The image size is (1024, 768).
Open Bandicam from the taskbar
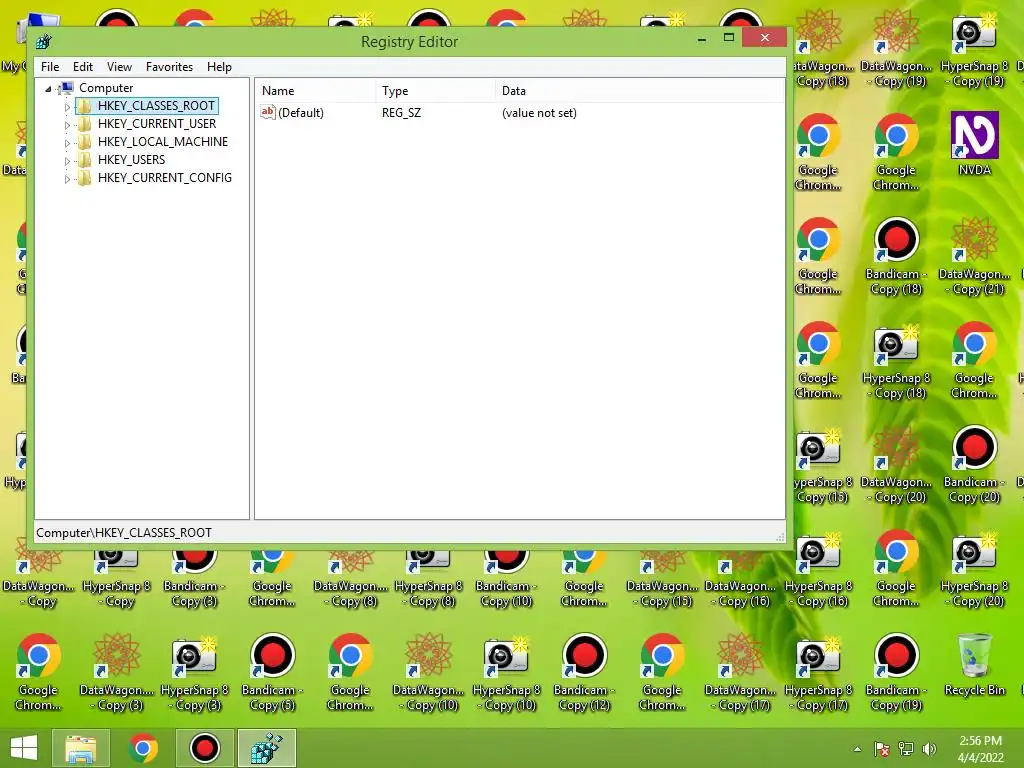coord(205,748)
